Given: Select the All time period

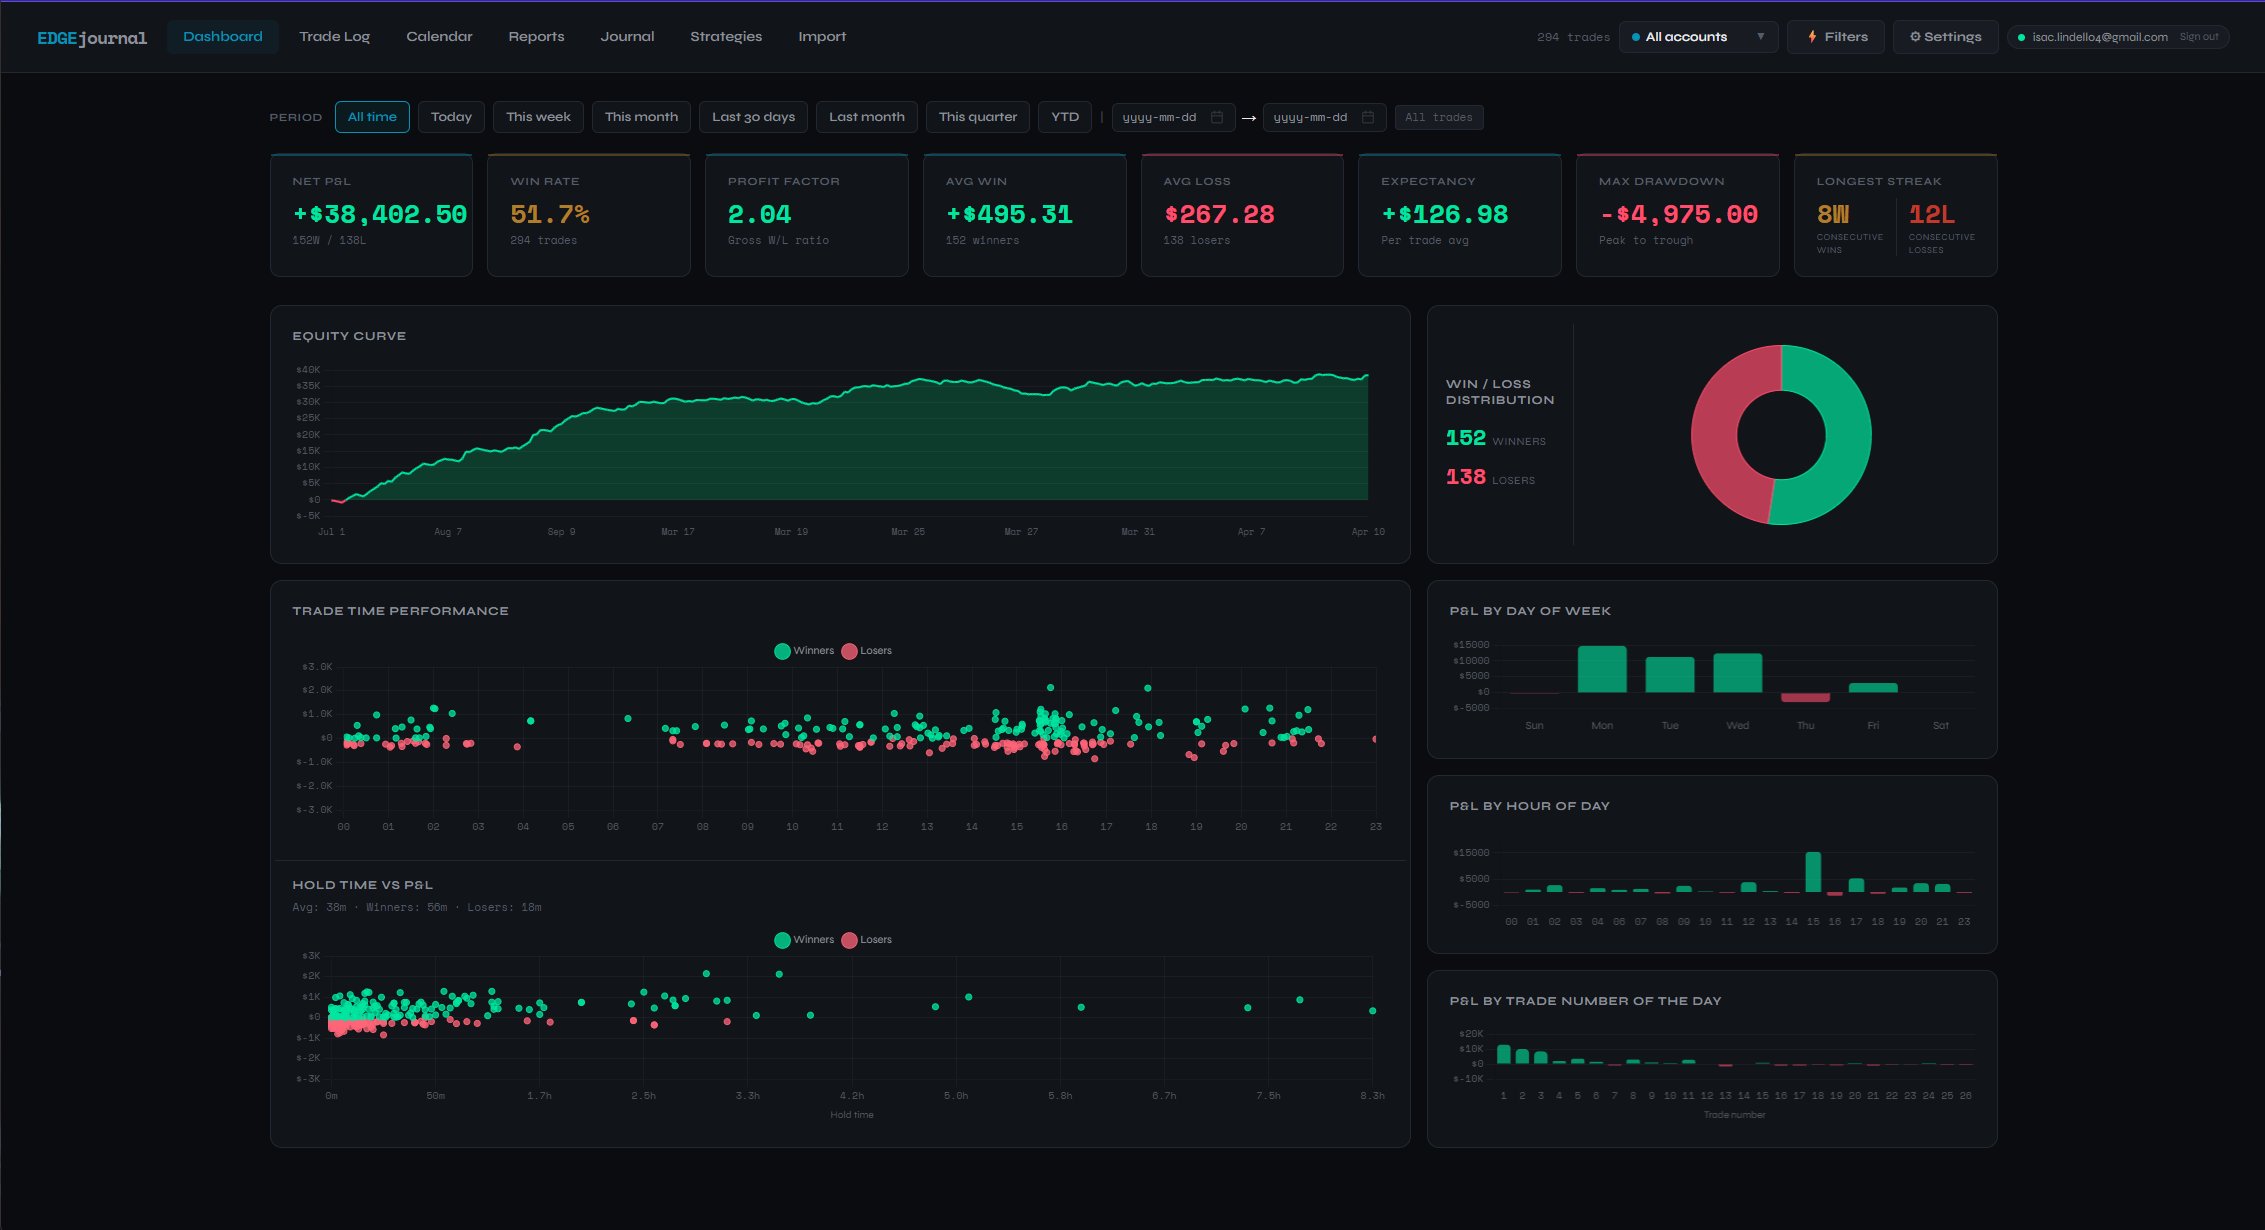Looking at the screenshot, I should pyautogui.click(x=372, y=117).
